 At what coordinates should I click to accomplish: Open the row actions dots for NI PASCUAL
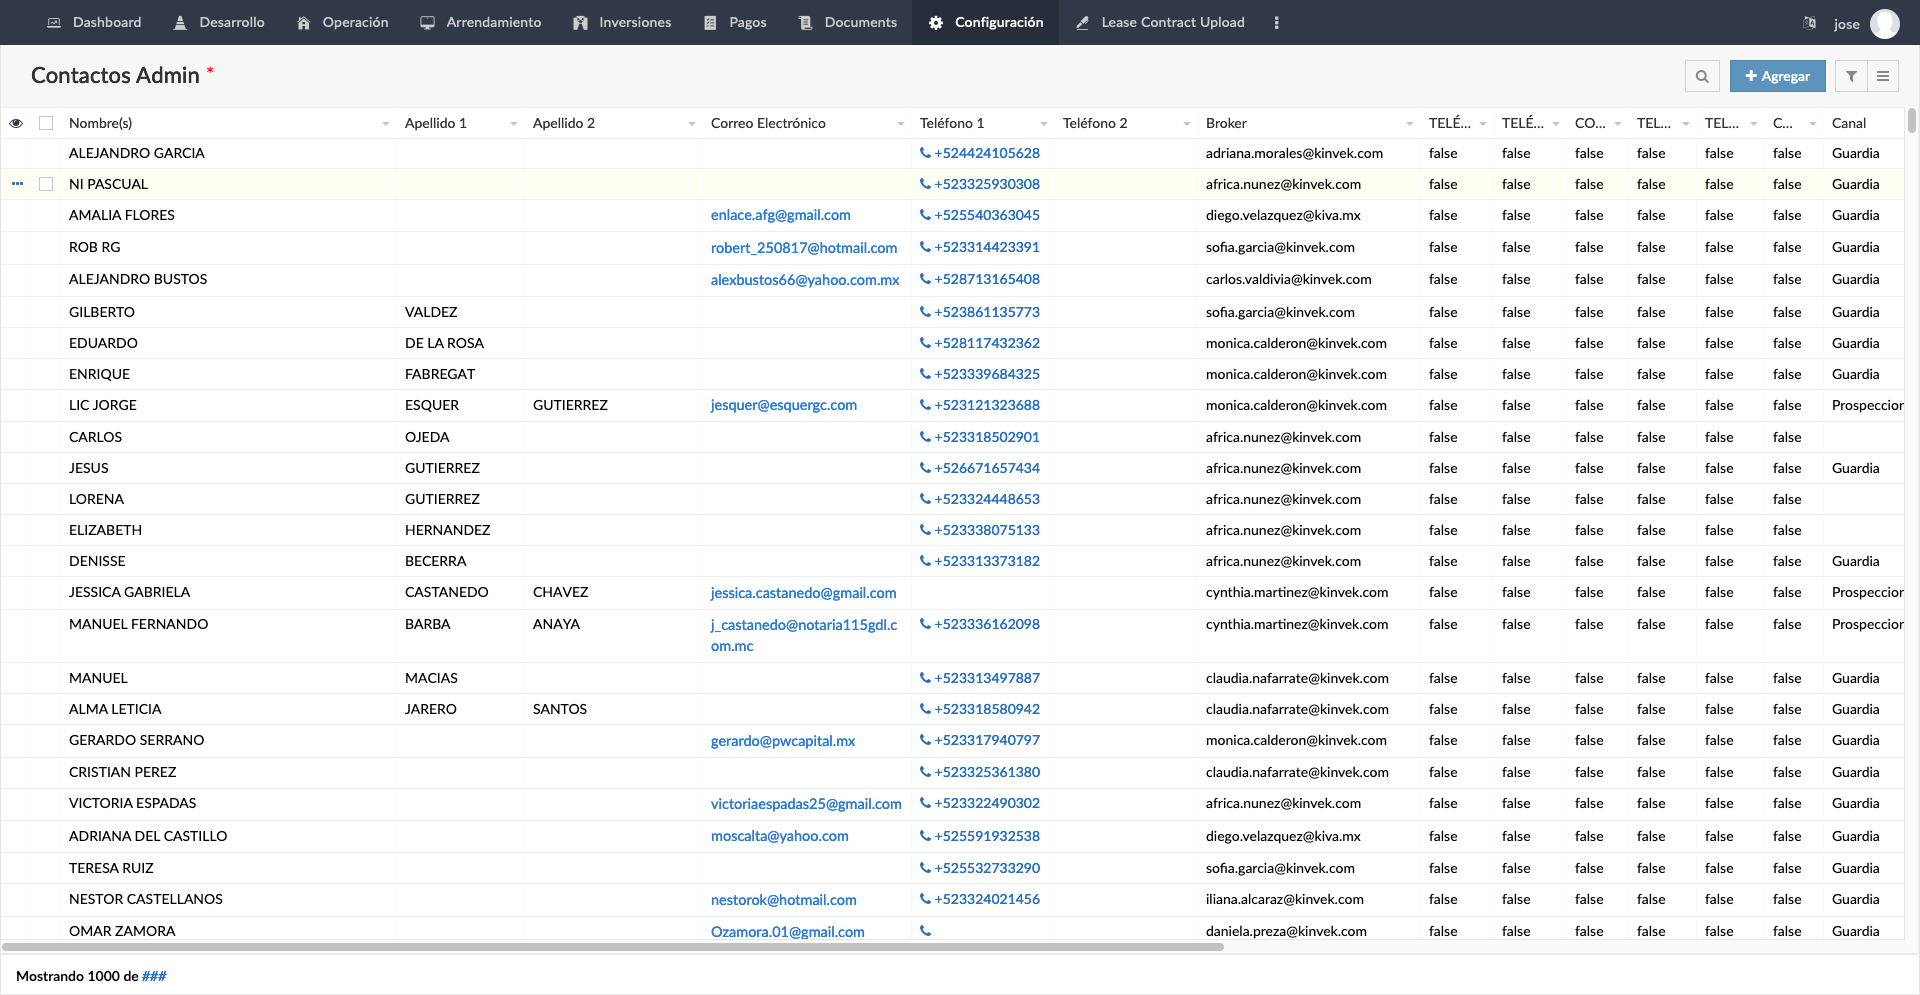(x=17, y=184)
